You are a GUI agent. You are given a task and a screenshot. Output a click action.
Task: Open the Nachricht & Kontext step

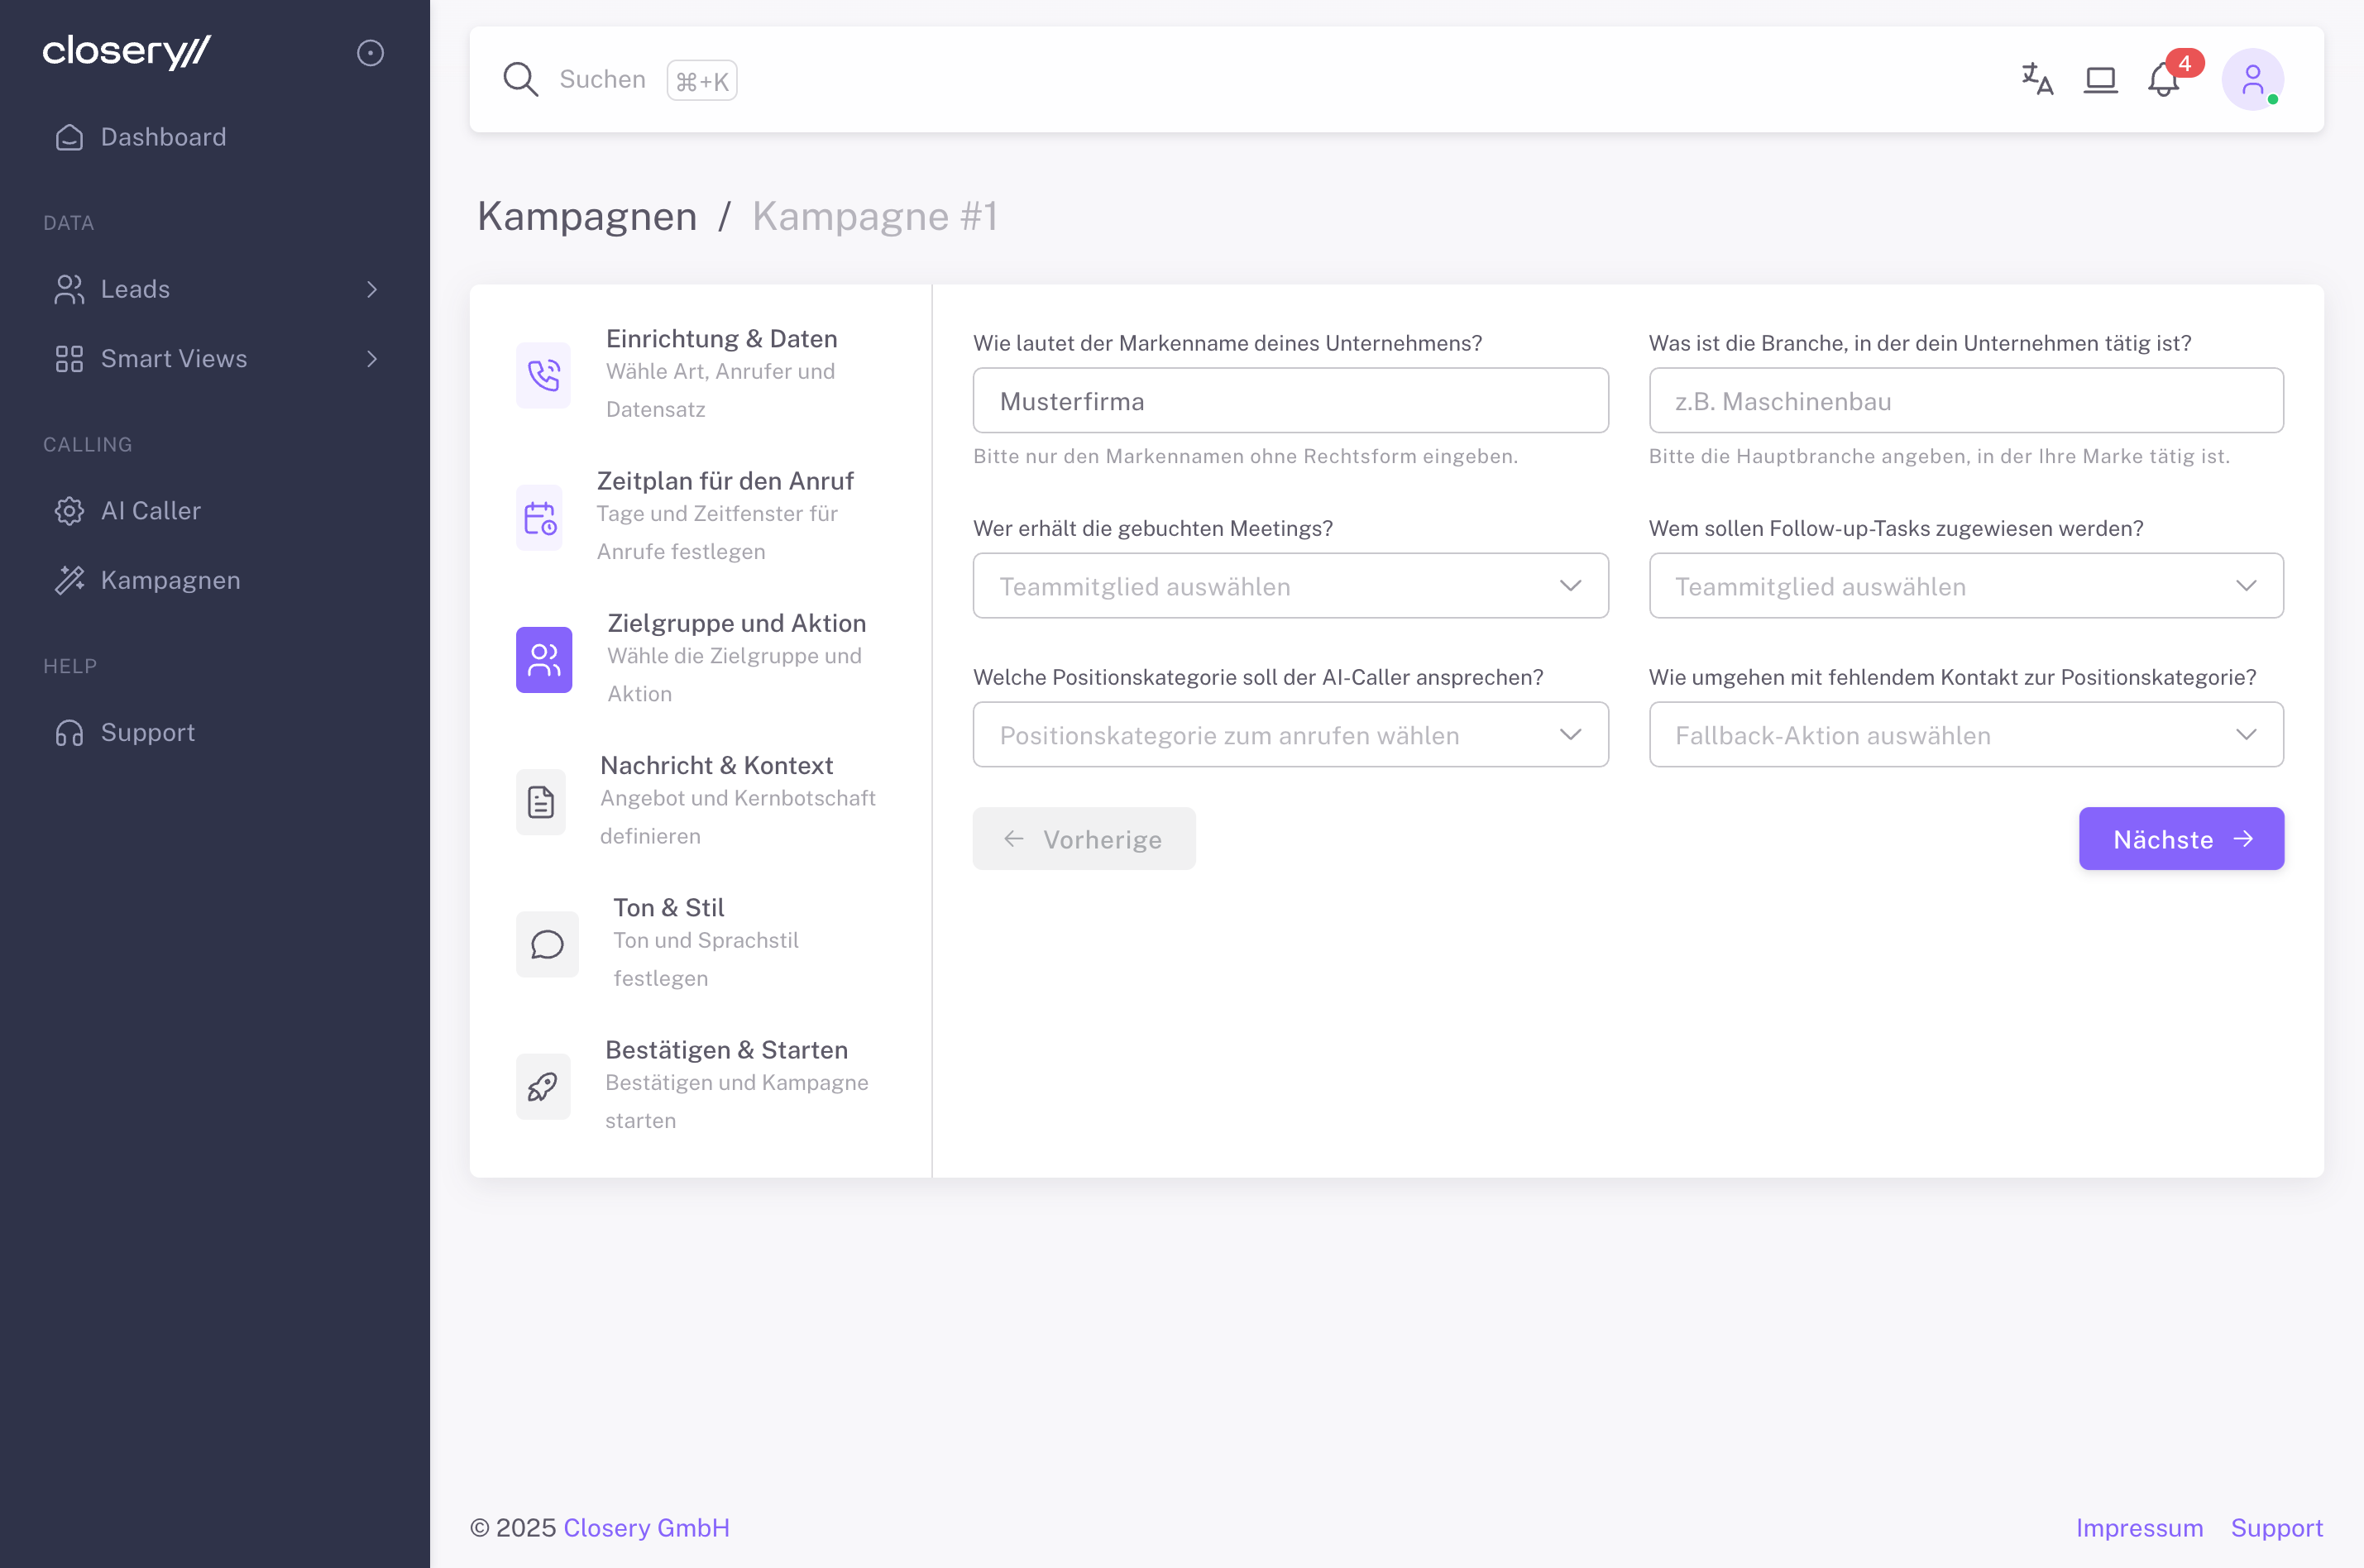coord(716,766)
